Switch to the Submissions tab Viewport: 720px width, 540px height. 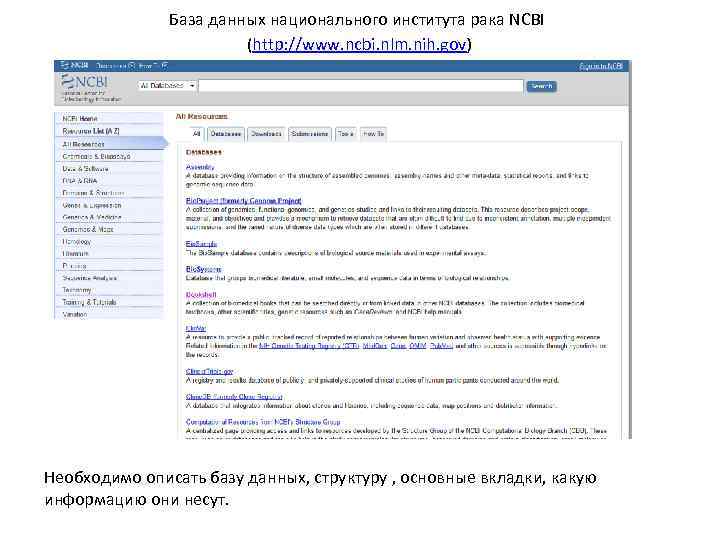click(x=309, y=134)
